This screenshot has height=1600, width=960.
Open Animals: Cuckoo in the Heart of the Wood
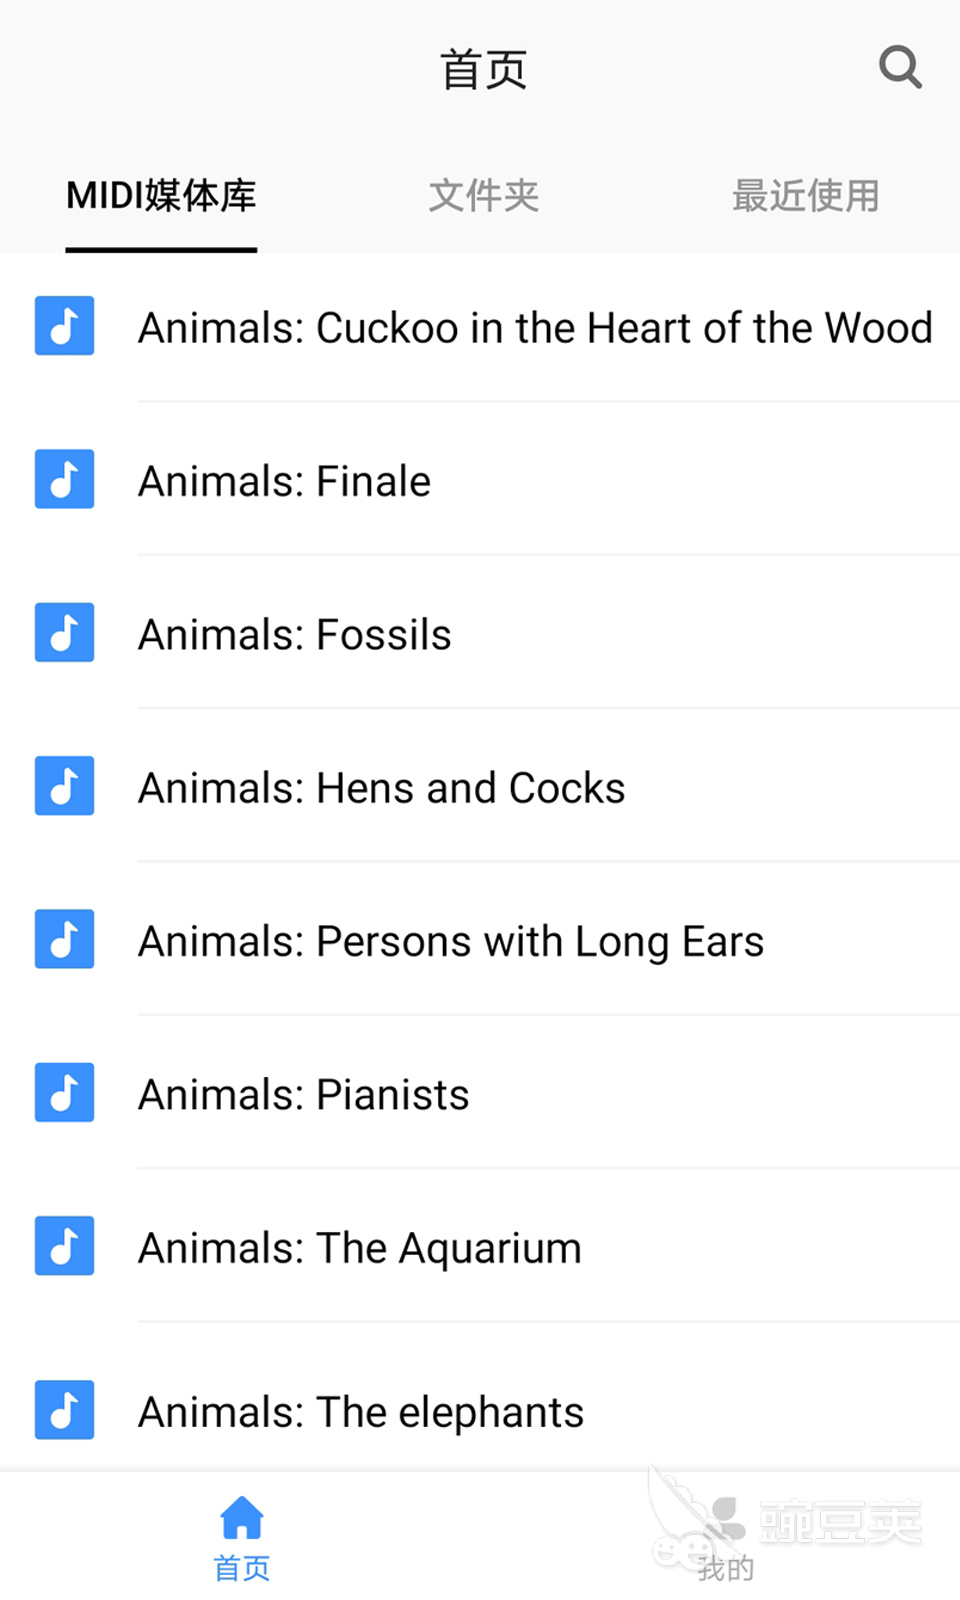point(535,328)
